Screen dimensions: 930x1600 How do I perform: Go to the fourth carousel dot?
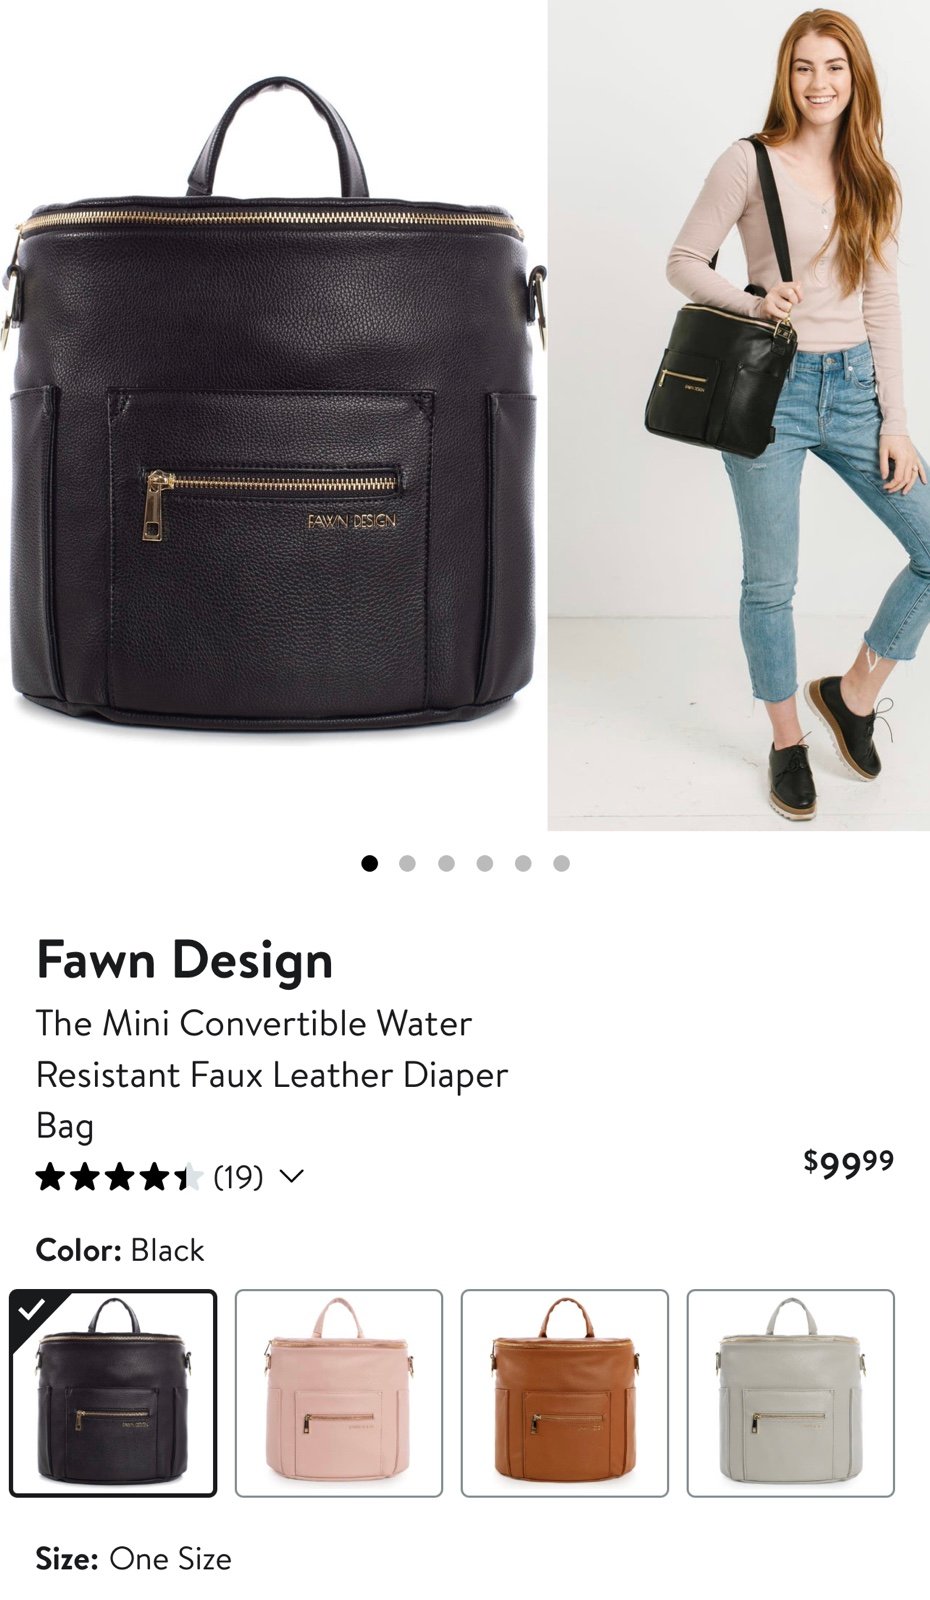[485, 863]
